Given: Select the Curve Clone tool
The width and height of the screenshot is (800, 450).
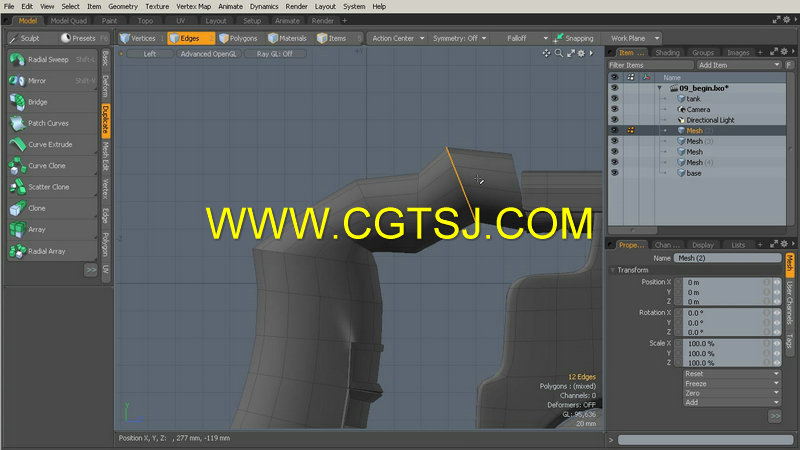Looking at the screenshot, I should click(x=52, y=166).
